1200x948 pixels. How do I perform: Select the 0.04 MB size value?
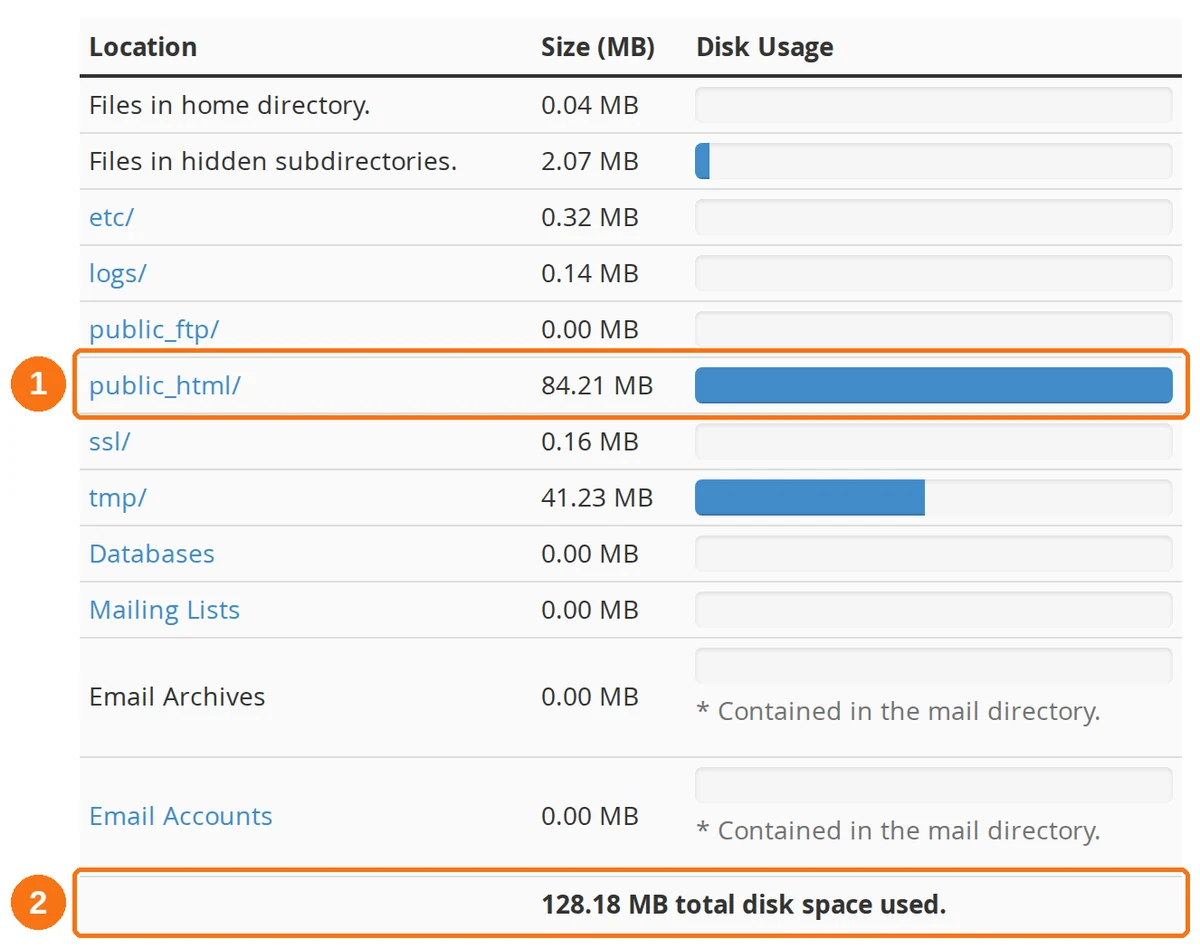click(x=590, y=105)
